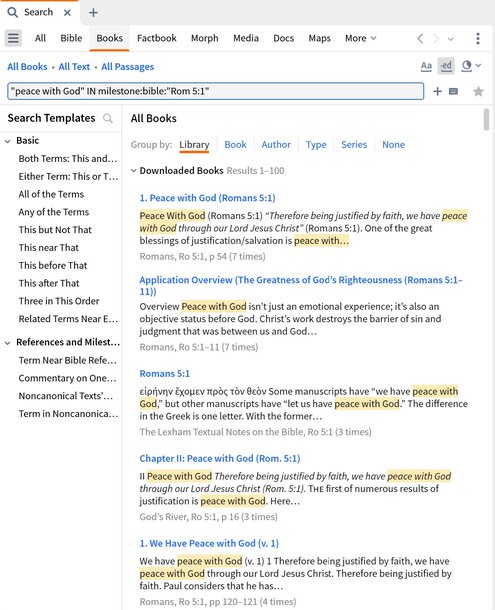Collapse the Downloaded Books results group

[133, 170]
